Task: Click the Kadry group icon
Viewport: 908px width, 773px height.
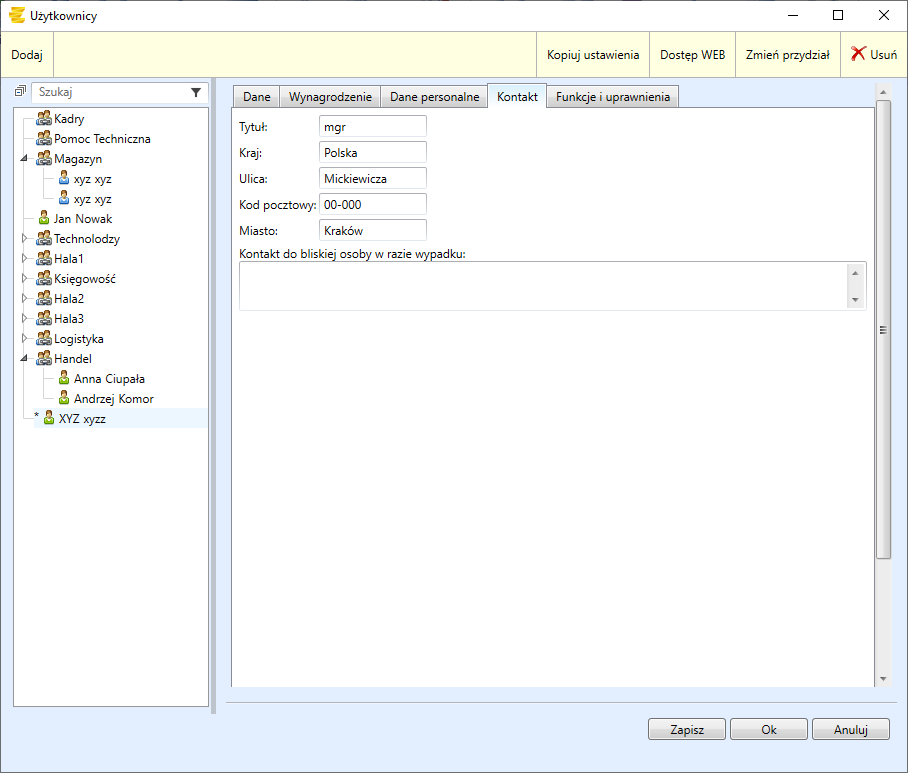Action: pos(44,119)
